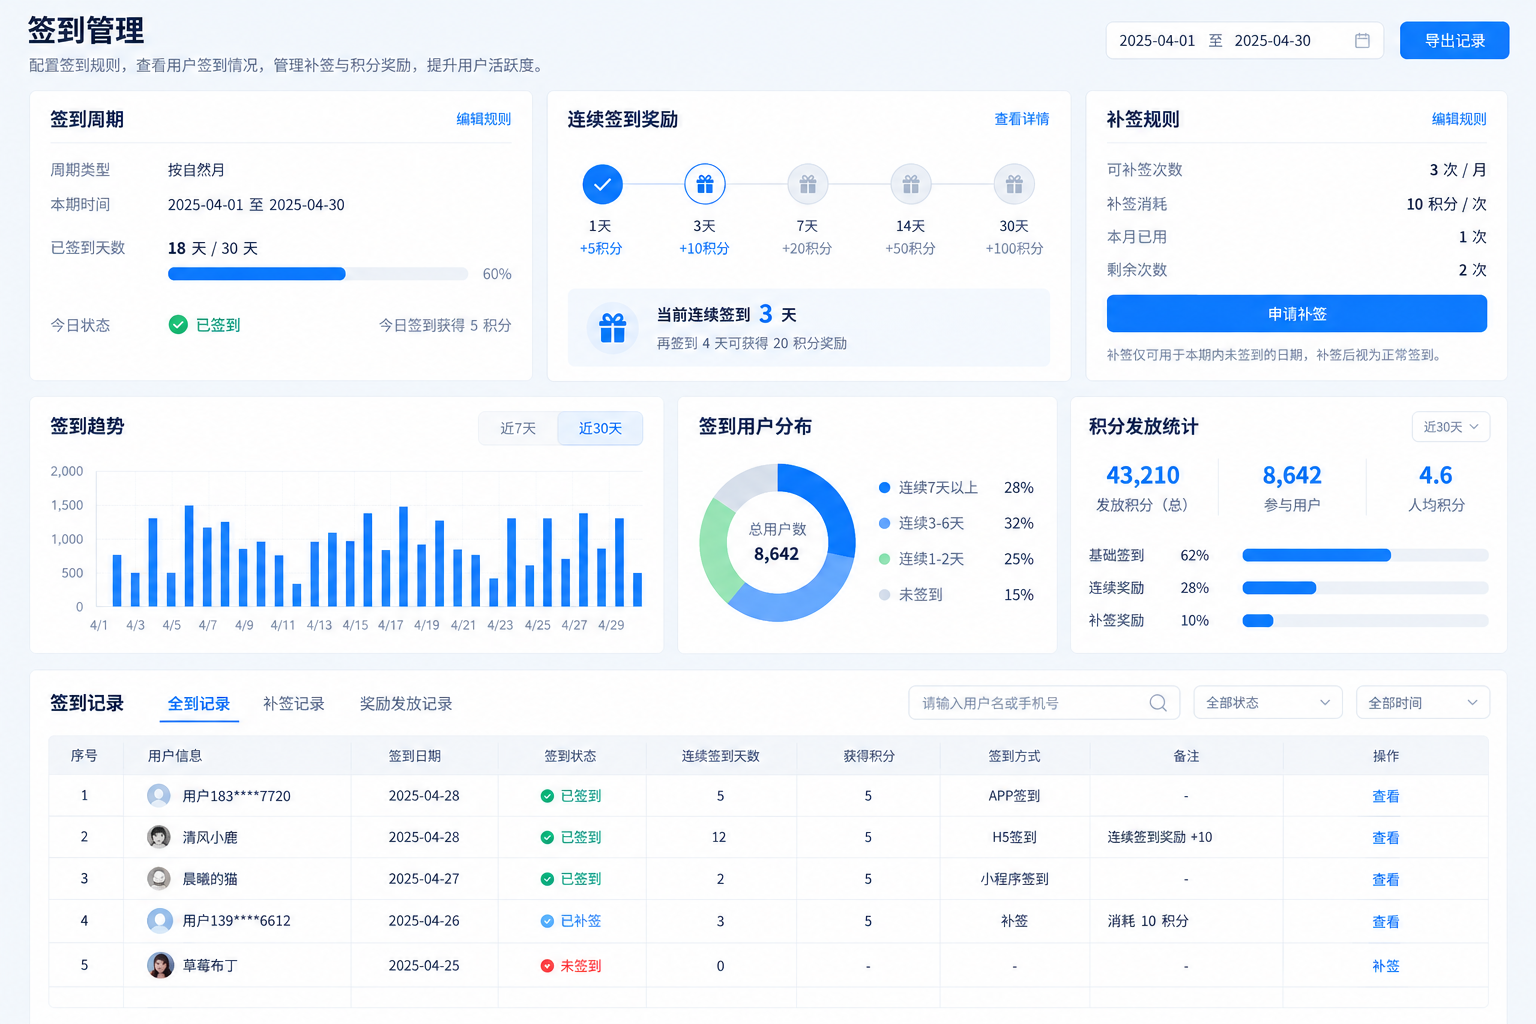1536x1024 pixels.
Task: Click 编辑规则 link in 补签规则 card
Action: pyautogui.click(x=1459, y=119)
